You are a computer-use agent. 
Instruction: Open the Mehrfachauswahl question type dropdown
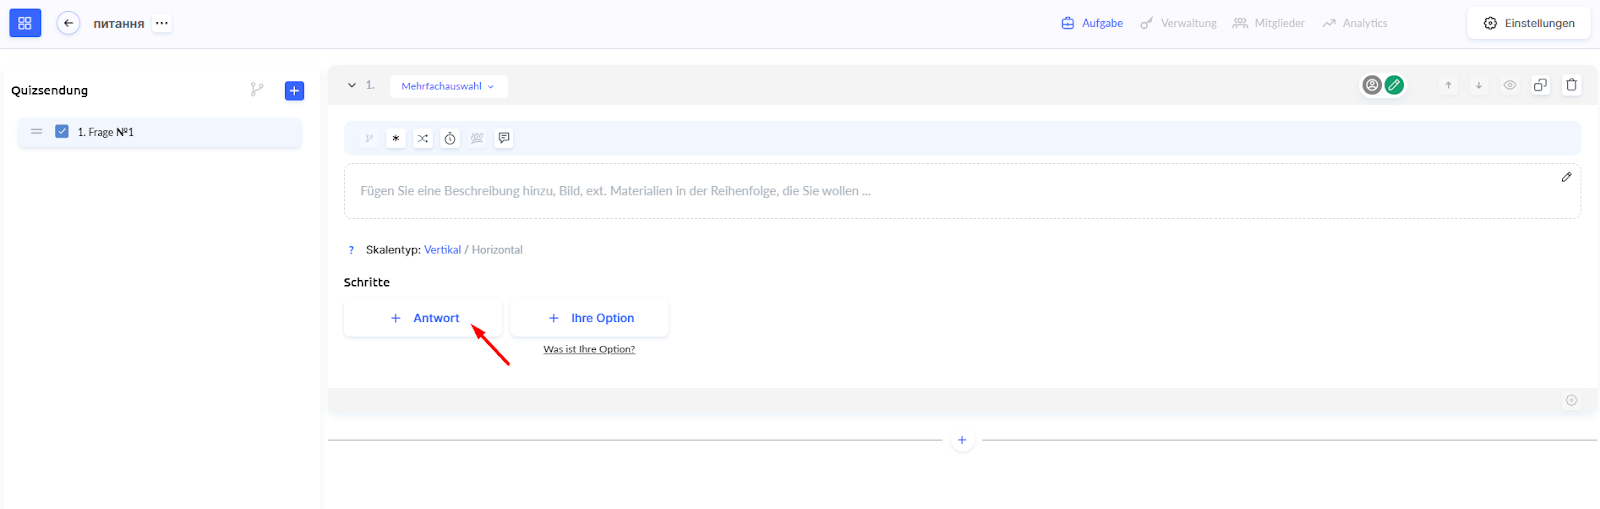448,86
